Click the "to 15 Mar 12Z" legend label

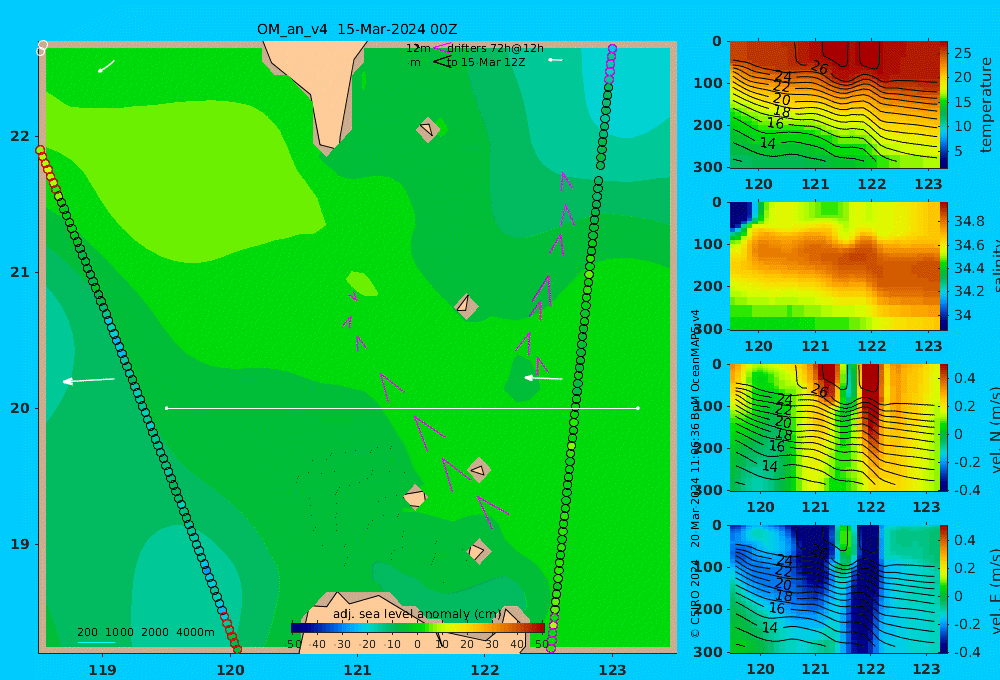(486, 62)
